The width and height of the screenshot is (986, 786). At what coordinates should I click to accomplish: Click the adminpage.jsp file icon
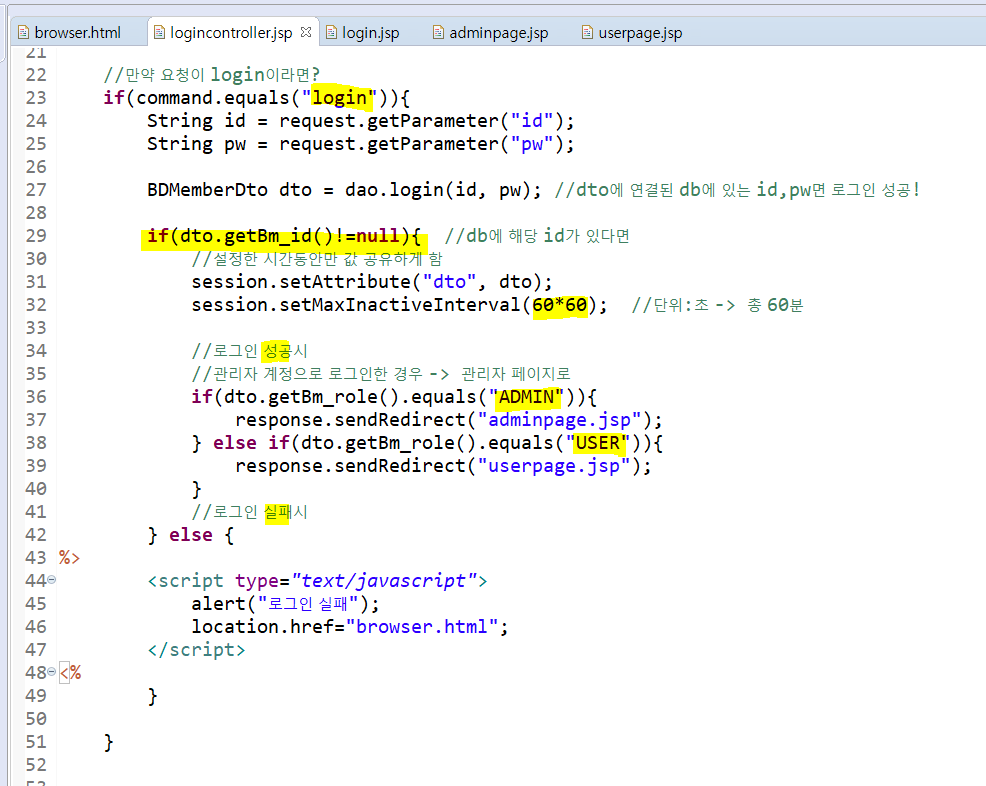click(438, 32)
